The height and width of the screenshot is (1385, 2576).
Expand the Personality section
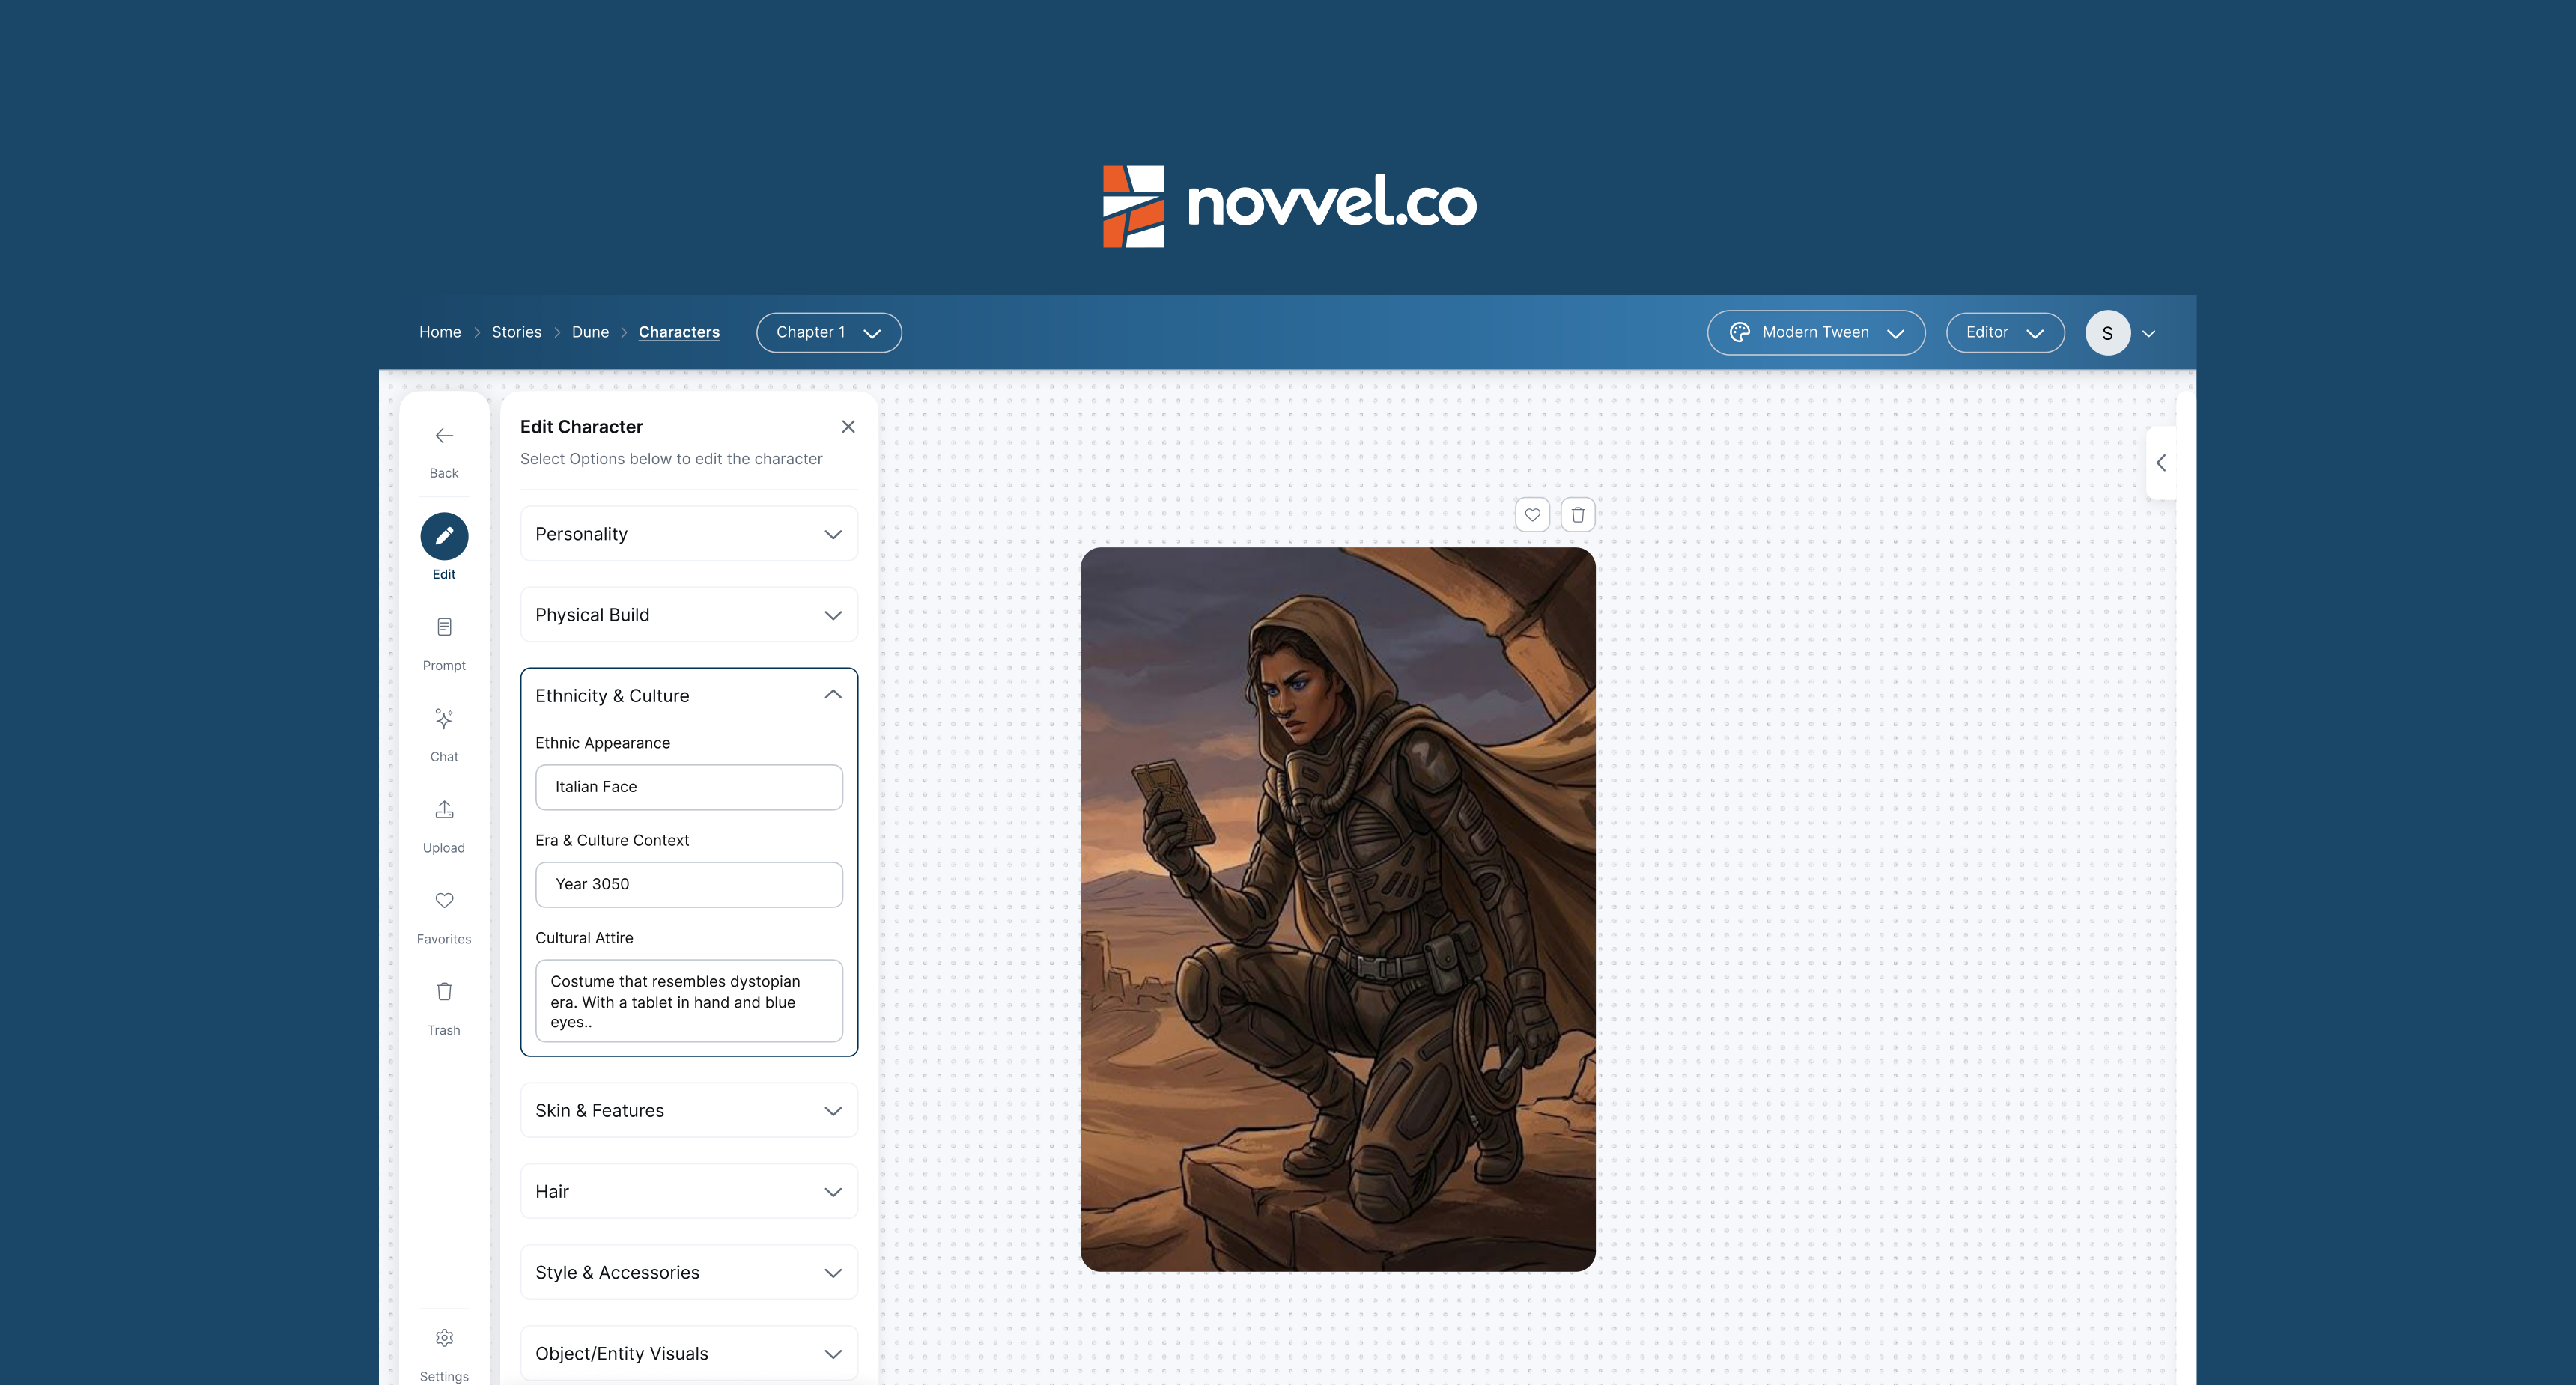pos(689,534)
